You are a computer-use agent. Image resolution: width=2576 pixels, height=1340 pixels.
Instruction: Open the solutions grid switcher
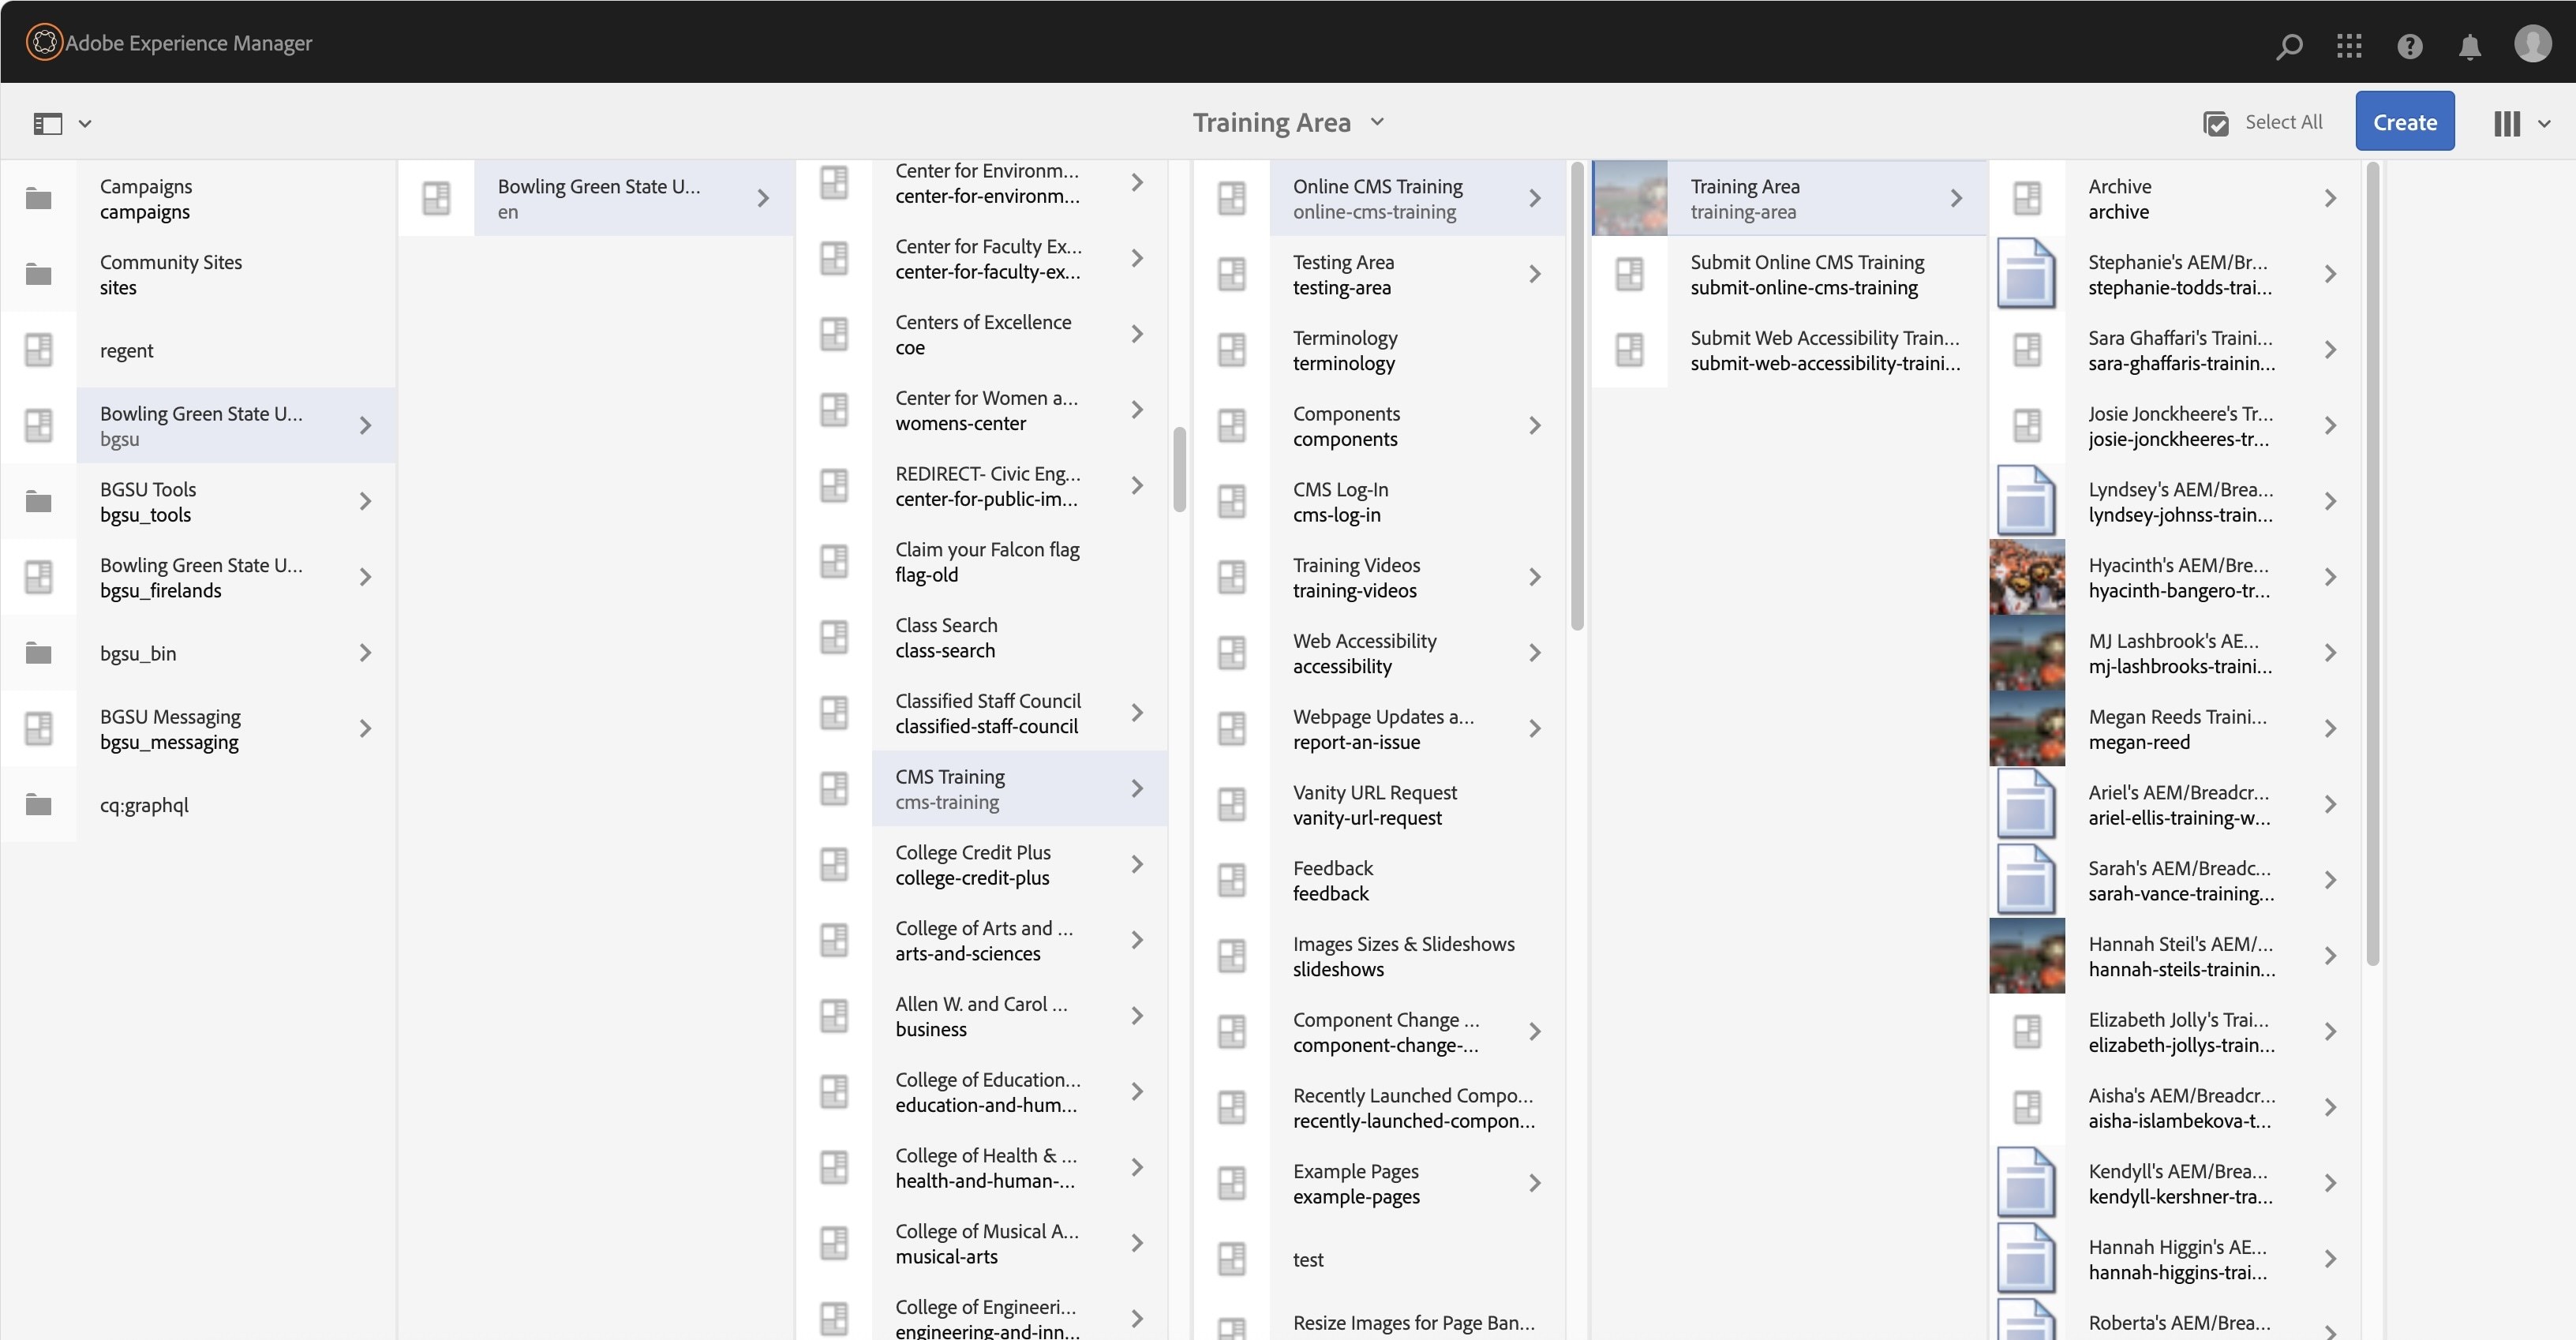tap(2349, 45)
